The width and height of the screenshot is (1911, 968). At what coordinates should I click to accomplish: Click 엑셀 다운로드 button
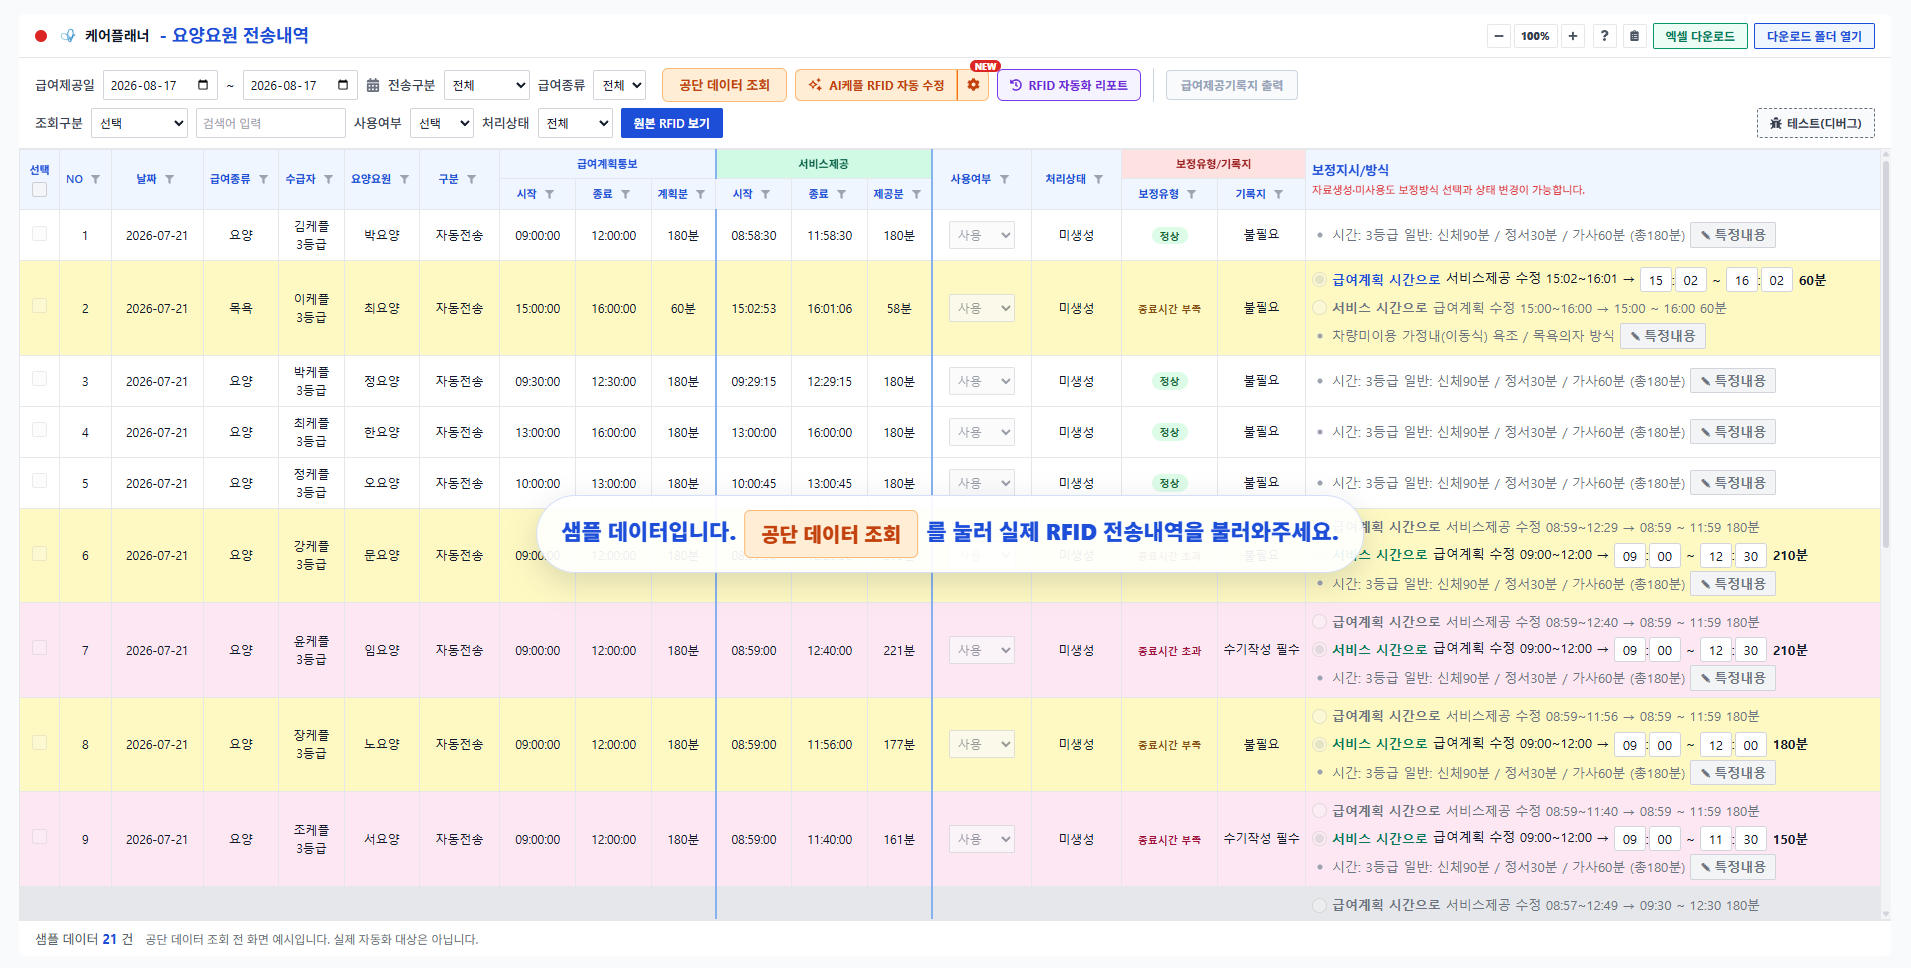point(1700,36)
